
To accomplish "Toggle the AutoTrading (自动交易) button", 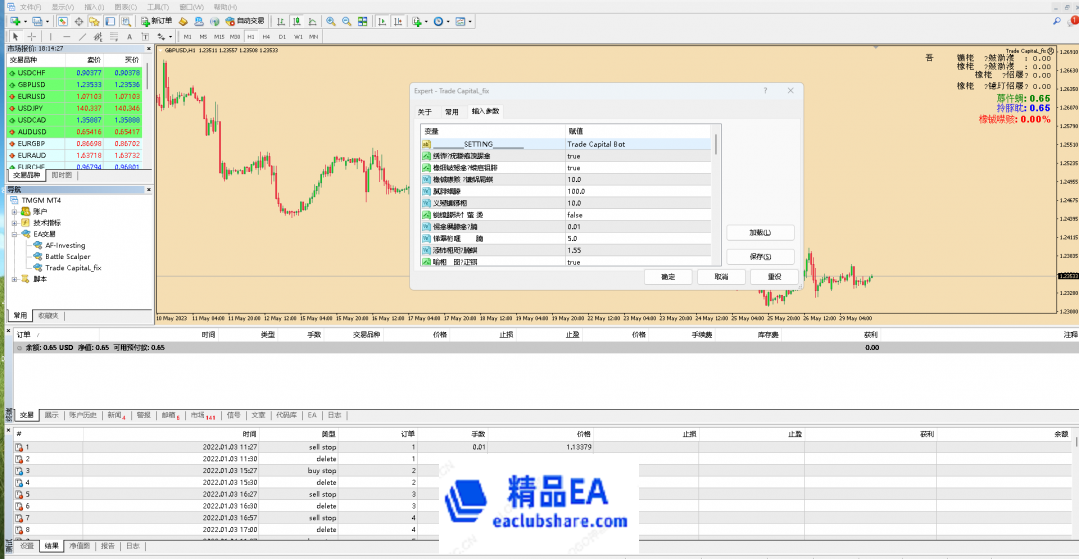I will (244, 21).
